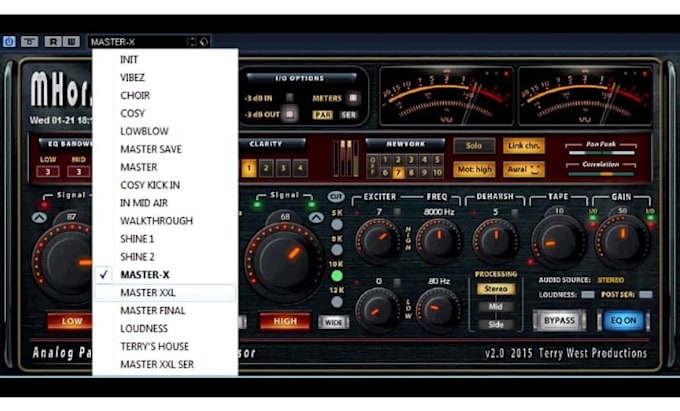680x411 pixels.
Task: Click the Read automation R button
Action: click(53, 42)
